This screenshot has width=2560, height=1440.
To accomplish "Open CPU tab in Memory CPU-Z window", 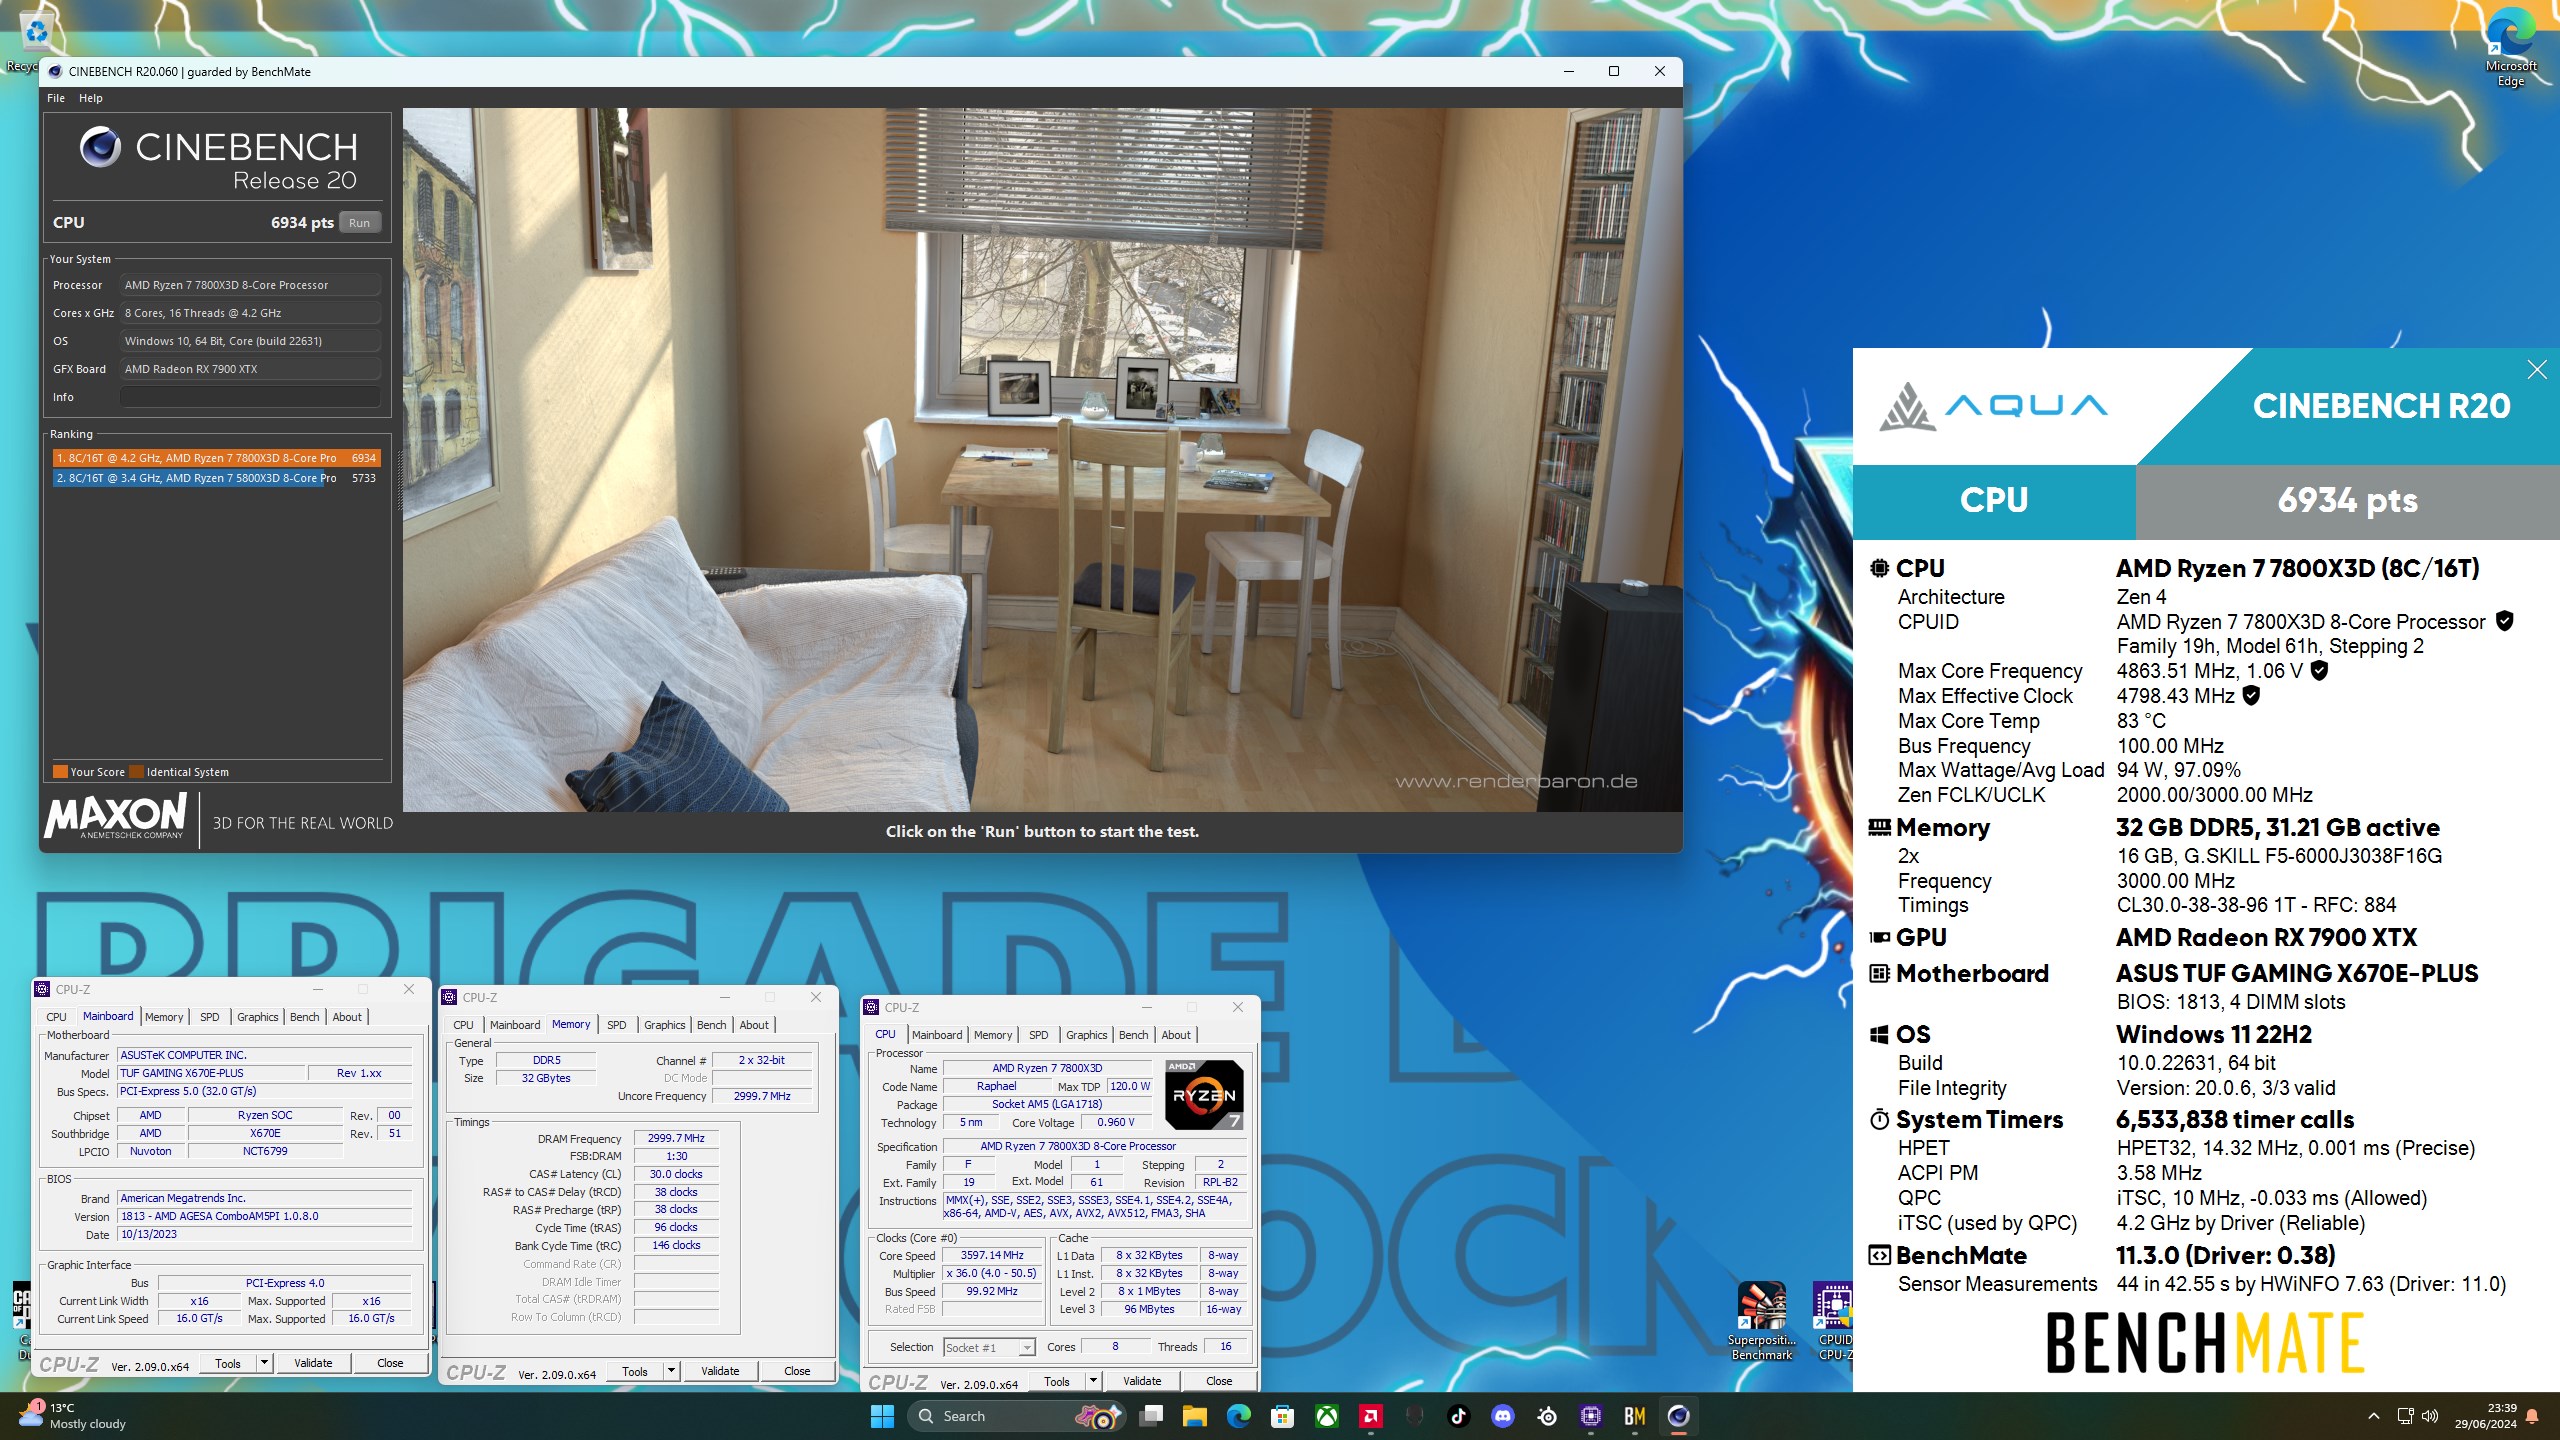I will [463, 1025].
